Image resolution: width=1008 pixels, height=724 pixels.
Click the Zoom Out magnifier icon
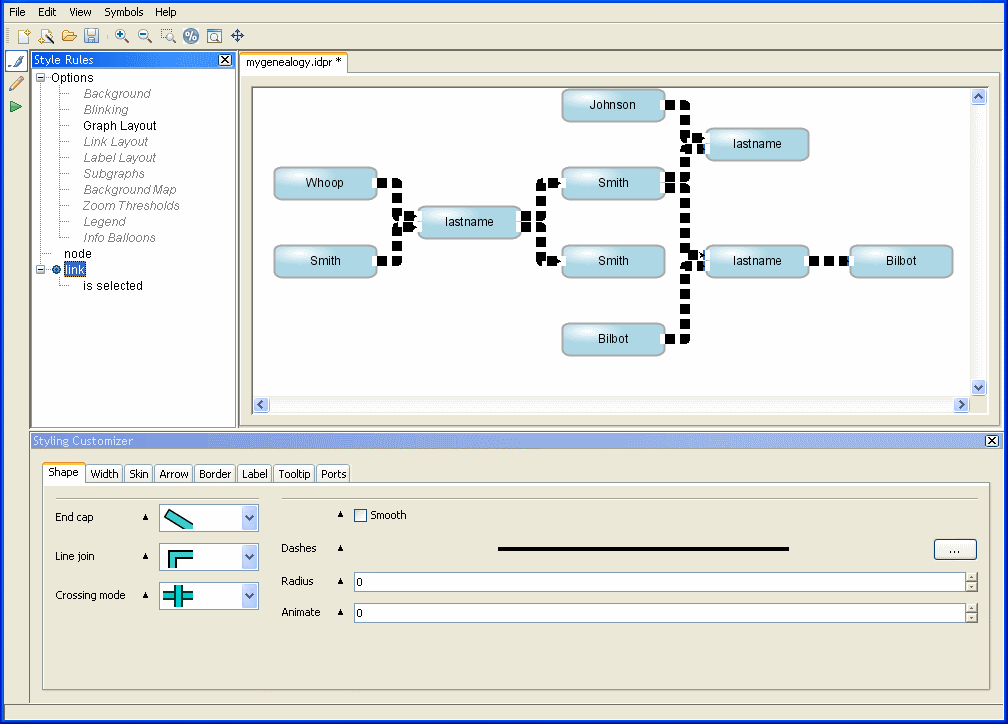[x=145, y=36]
